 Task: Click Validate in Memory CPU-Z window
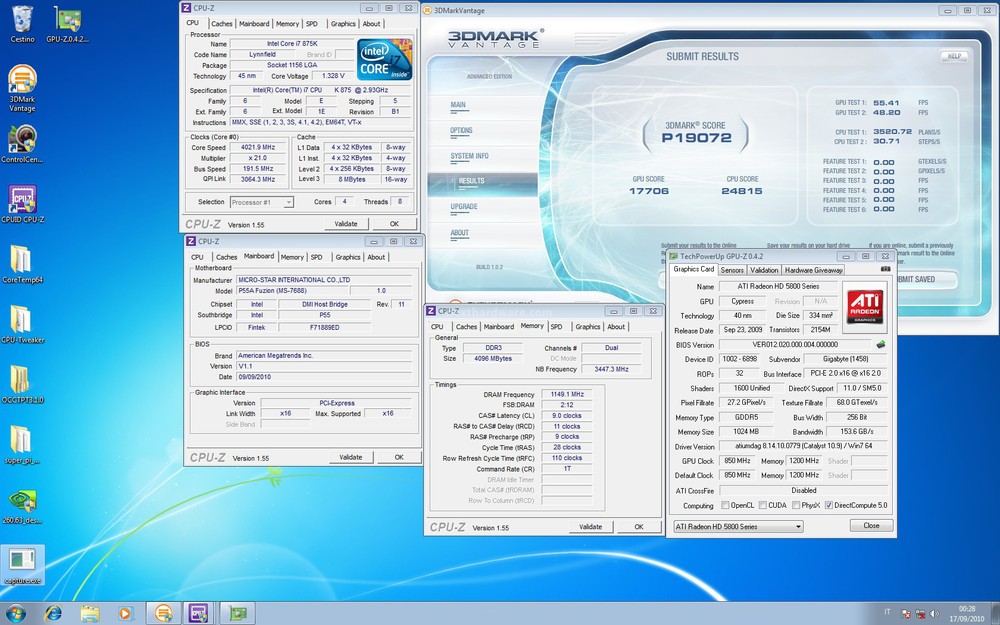(x=591, y=527)
